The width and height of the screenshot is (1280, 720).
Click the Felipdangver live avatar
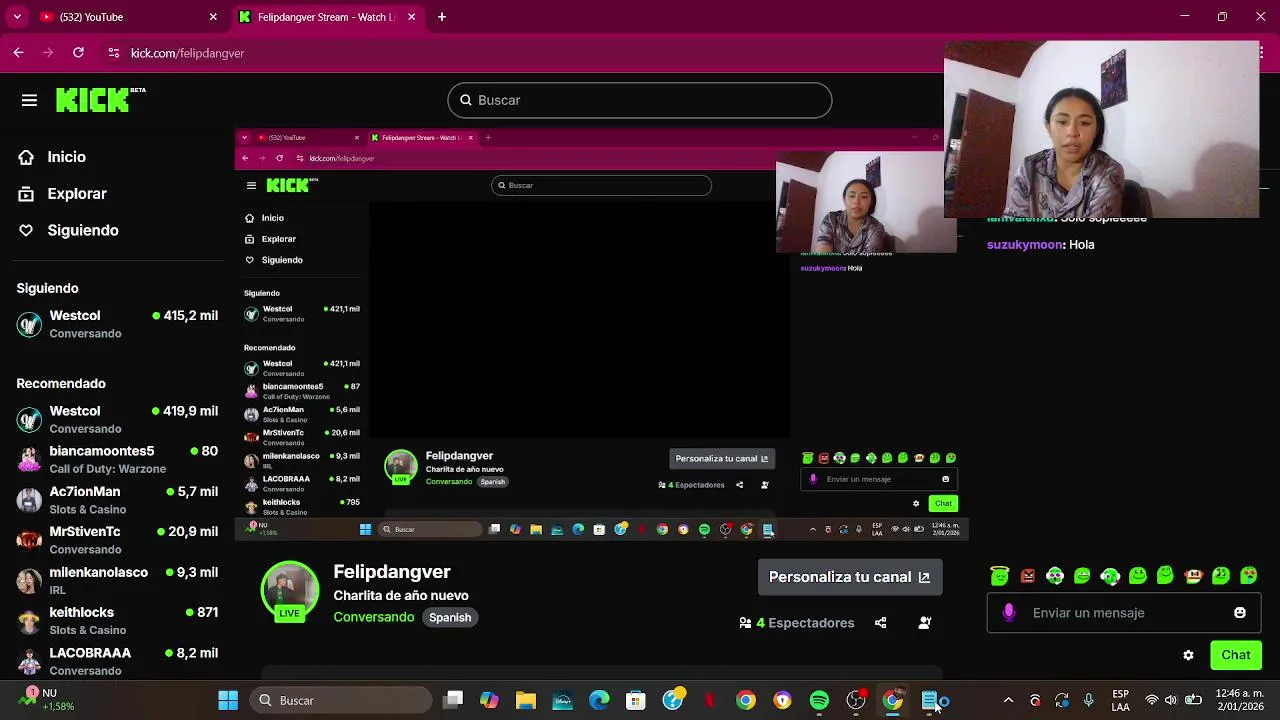click(x=289, y=591)
